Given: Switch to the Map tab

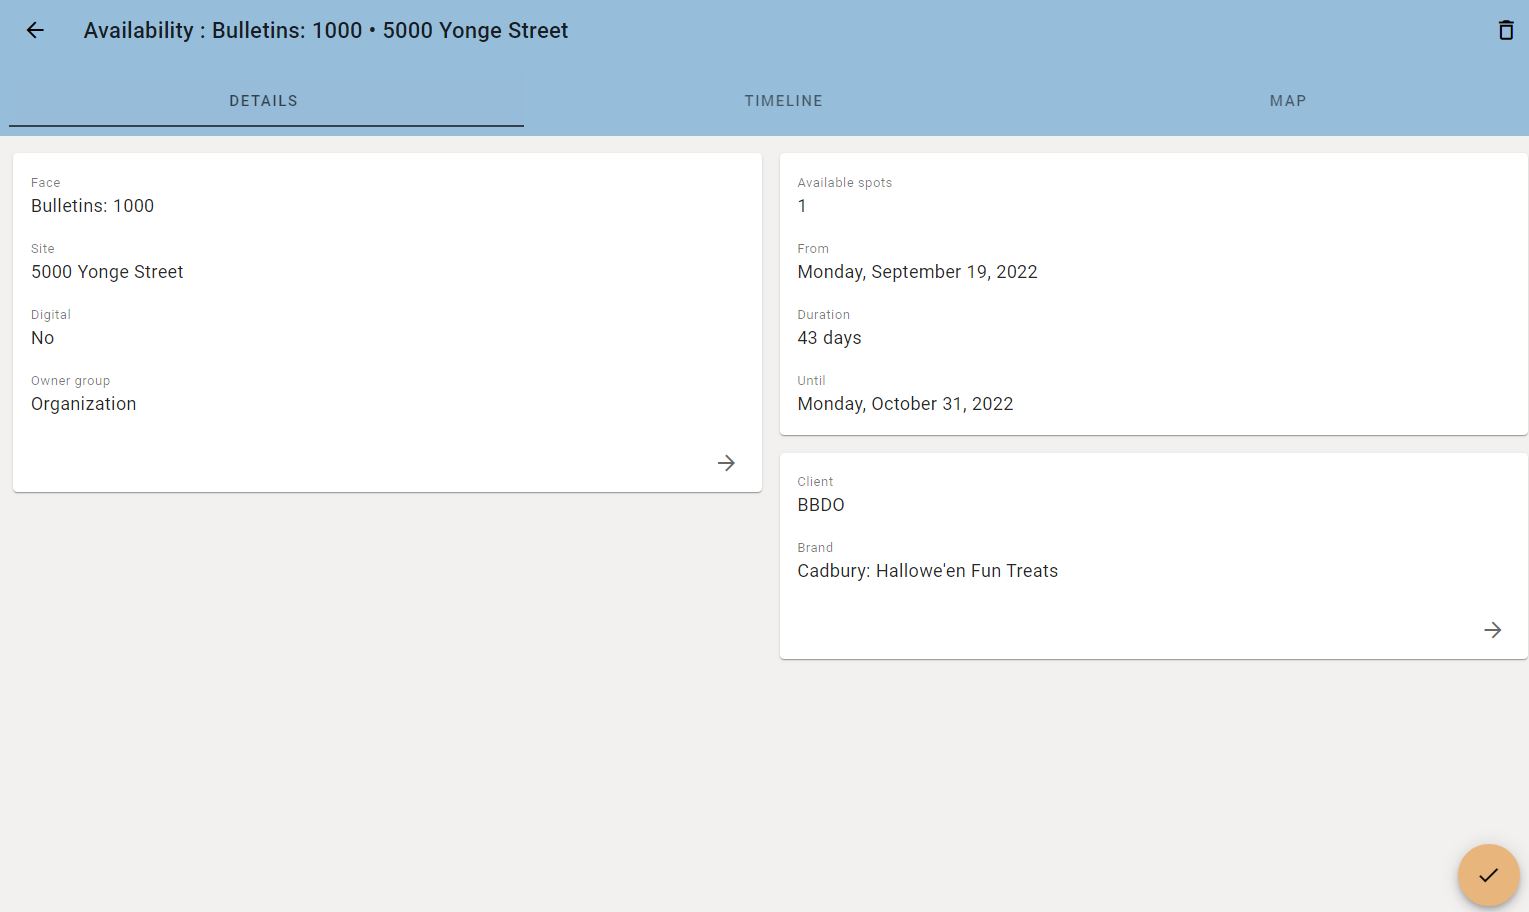Looking at the screenshot, I should click(x=1288, y=101).
